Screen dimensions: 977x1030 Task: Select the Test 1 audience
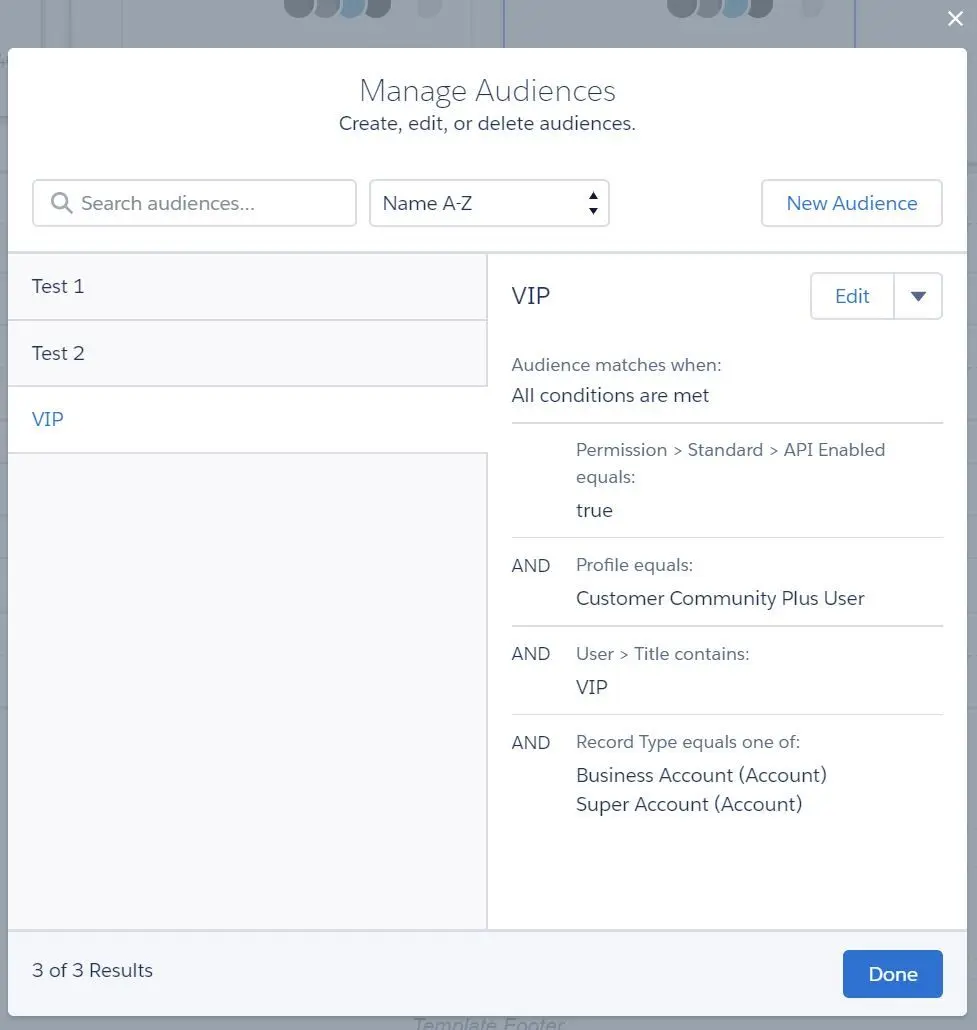[x=247, y=286]
